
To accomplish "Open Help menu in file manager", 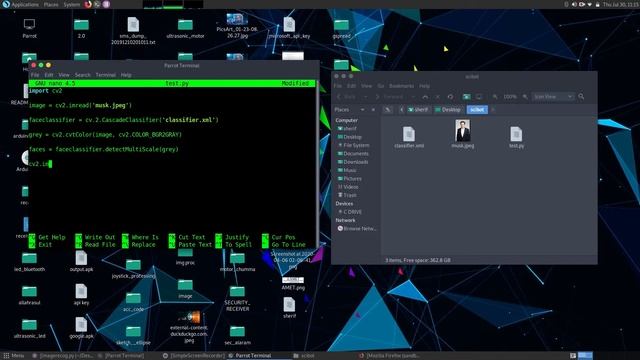I will point(424,86).
